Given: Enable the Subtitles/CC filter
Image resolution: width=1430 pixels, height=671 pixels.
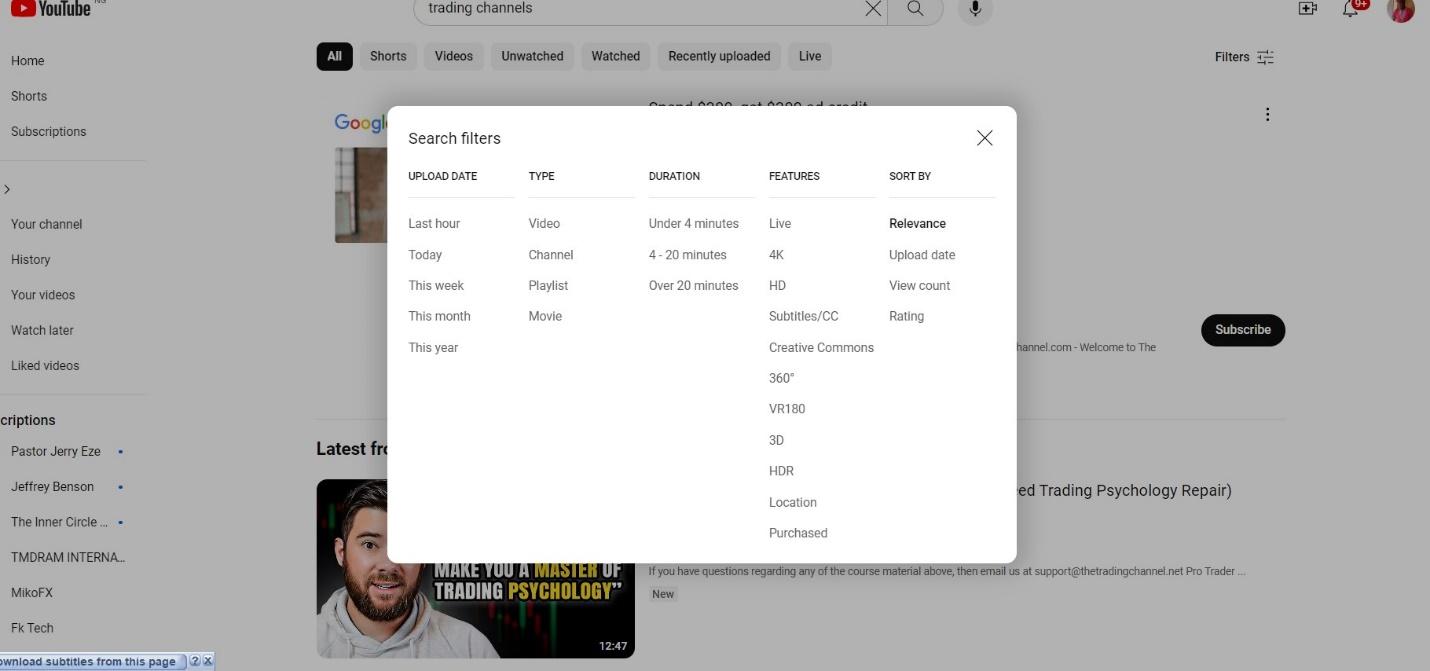Looking at the screenshot, I should pos(803,316).
